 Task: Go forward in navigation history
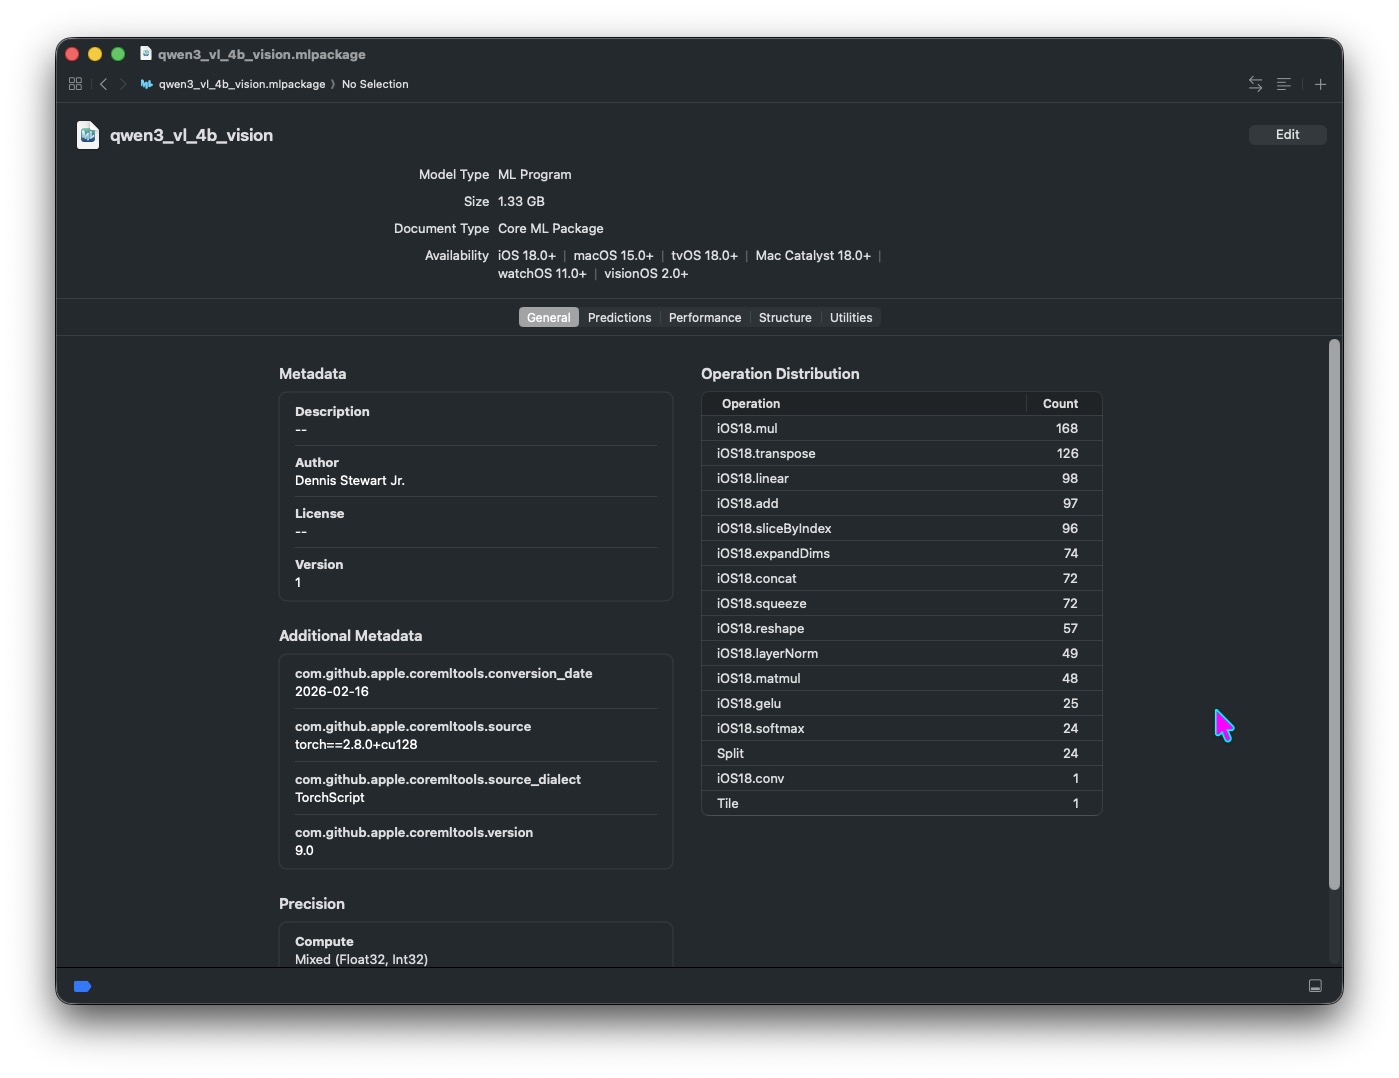click(x=123, y=84)
